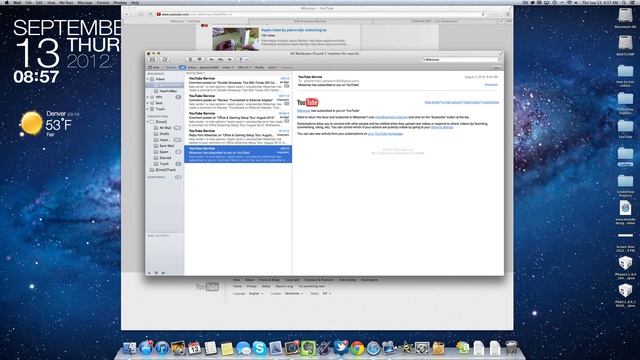Open the Mailbox menu
The width and height of the screenshot is (640, 360).
(66, 2)
